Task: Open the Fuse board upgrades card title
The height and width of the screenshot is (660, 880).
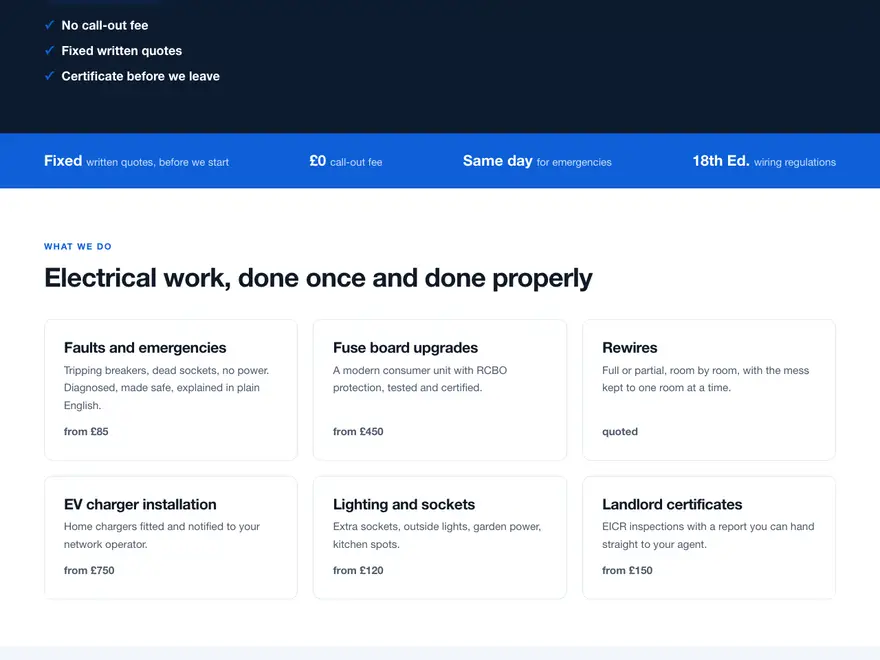Action: point(405,348)
